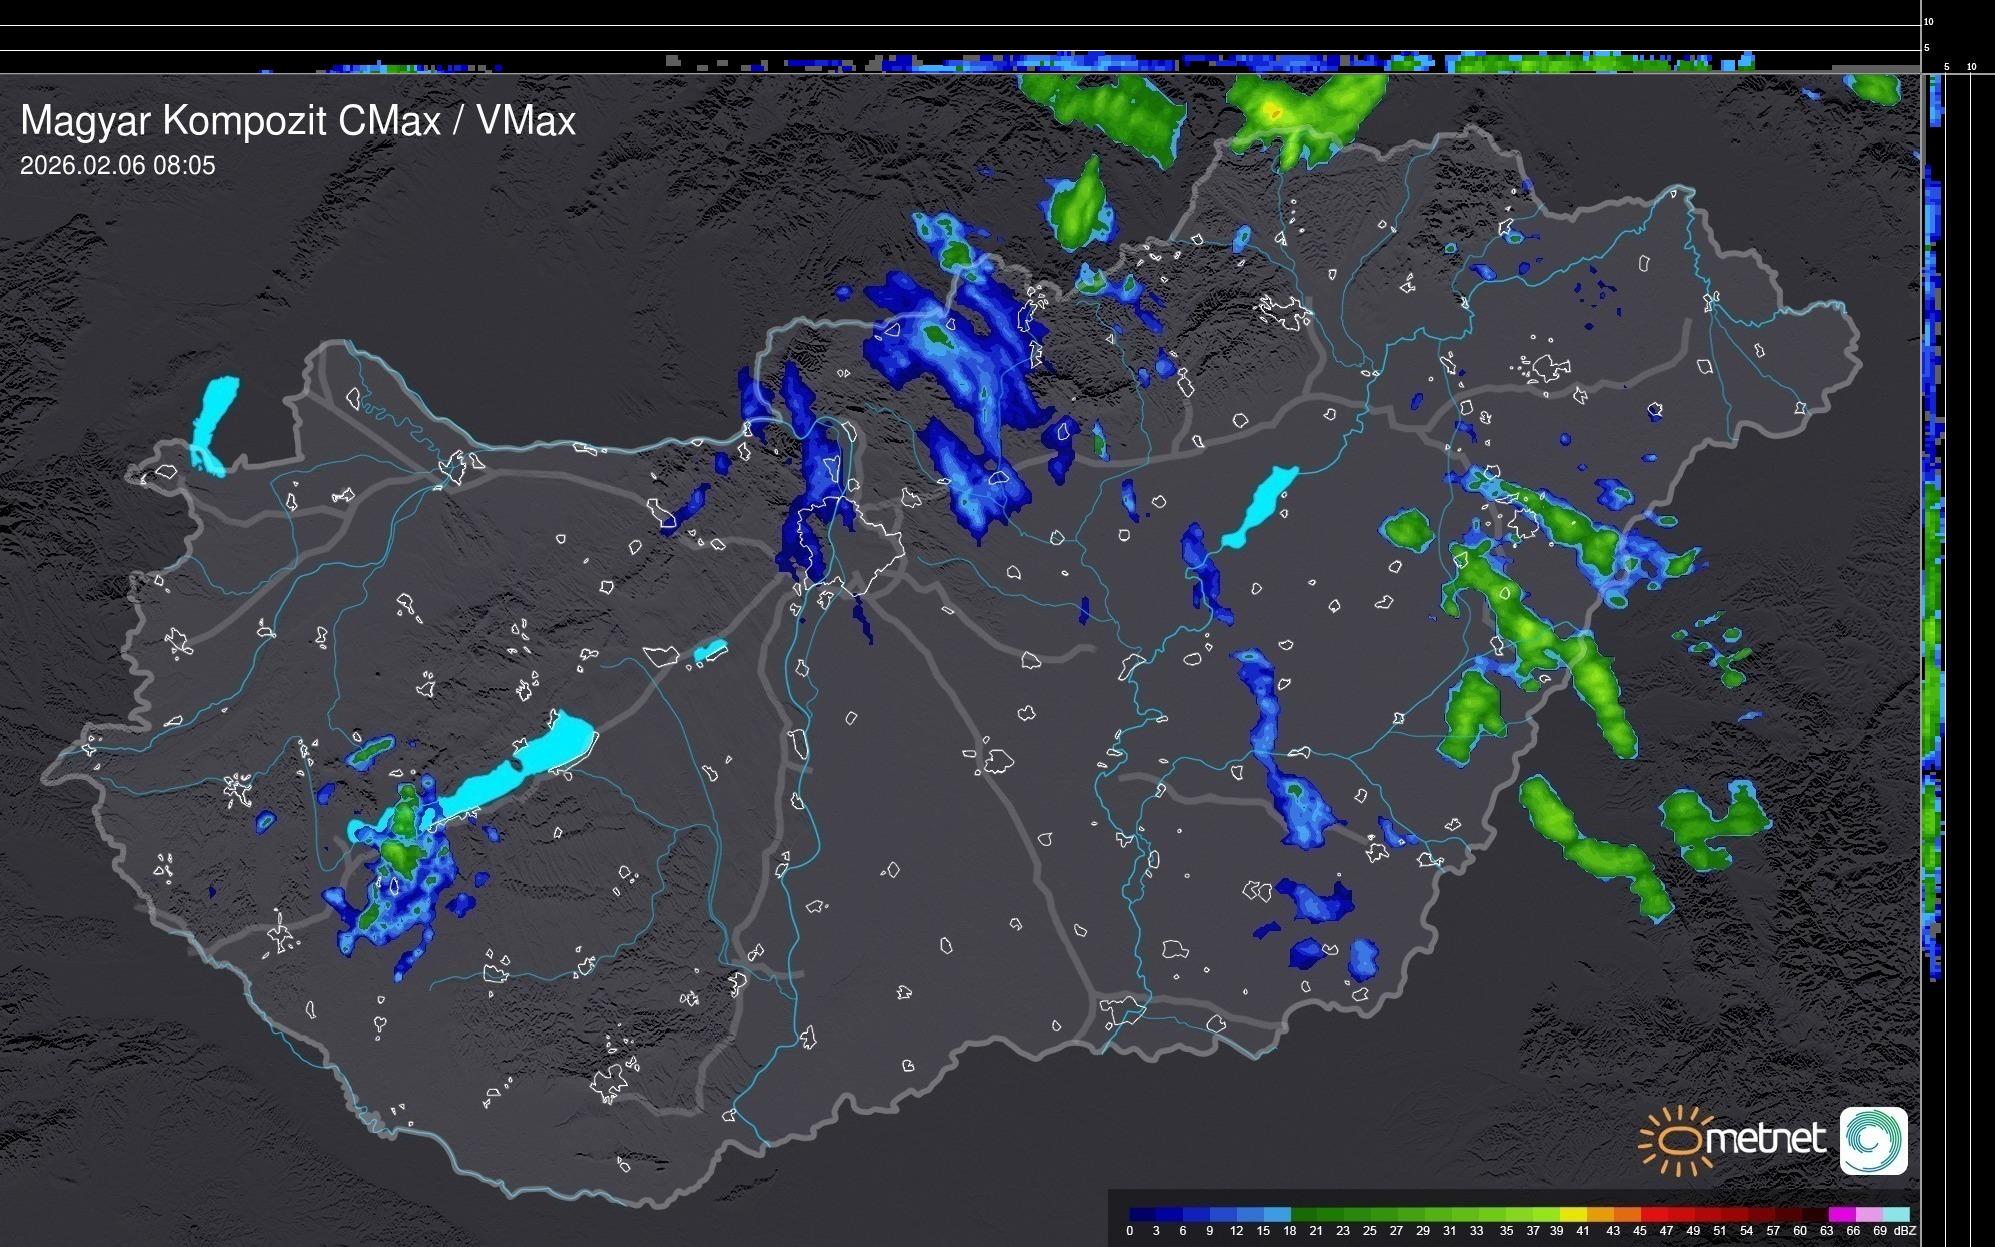This screenshot has height=1247, width=1995.
Task: Select the bright red 45 dBZ swatch
Action: [x=1654, y=1214]
